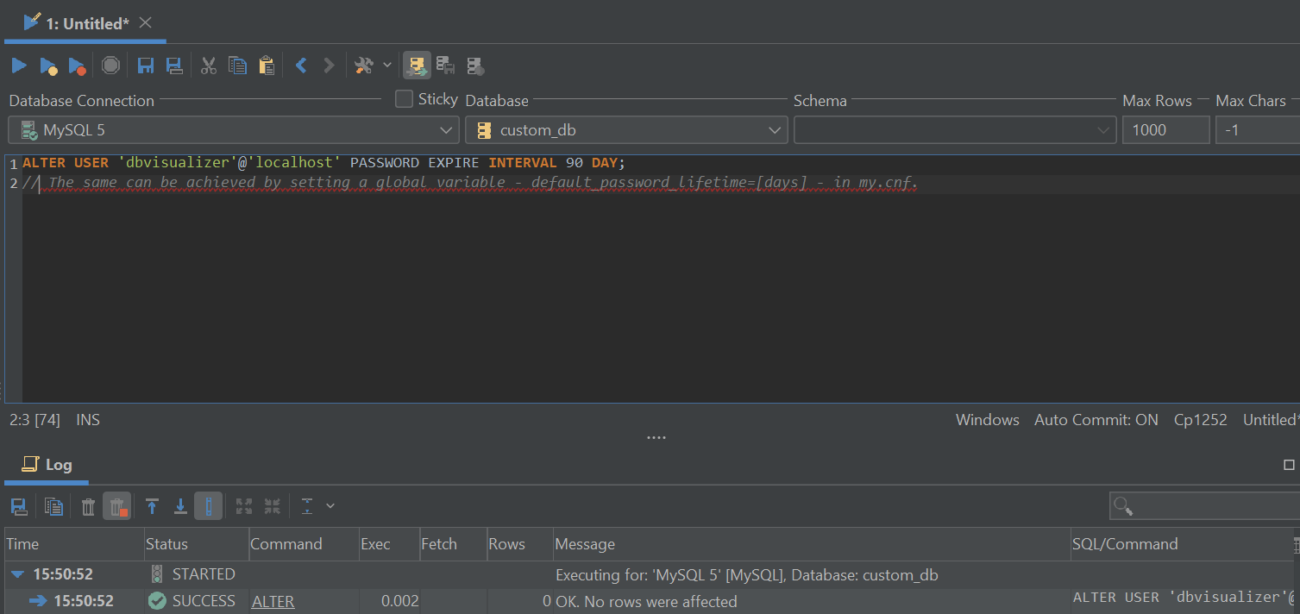Viewport: 1300px width, 614px height.
Task: Open the SQL Commander settings wrench icon
Action: tap(362, 65)
